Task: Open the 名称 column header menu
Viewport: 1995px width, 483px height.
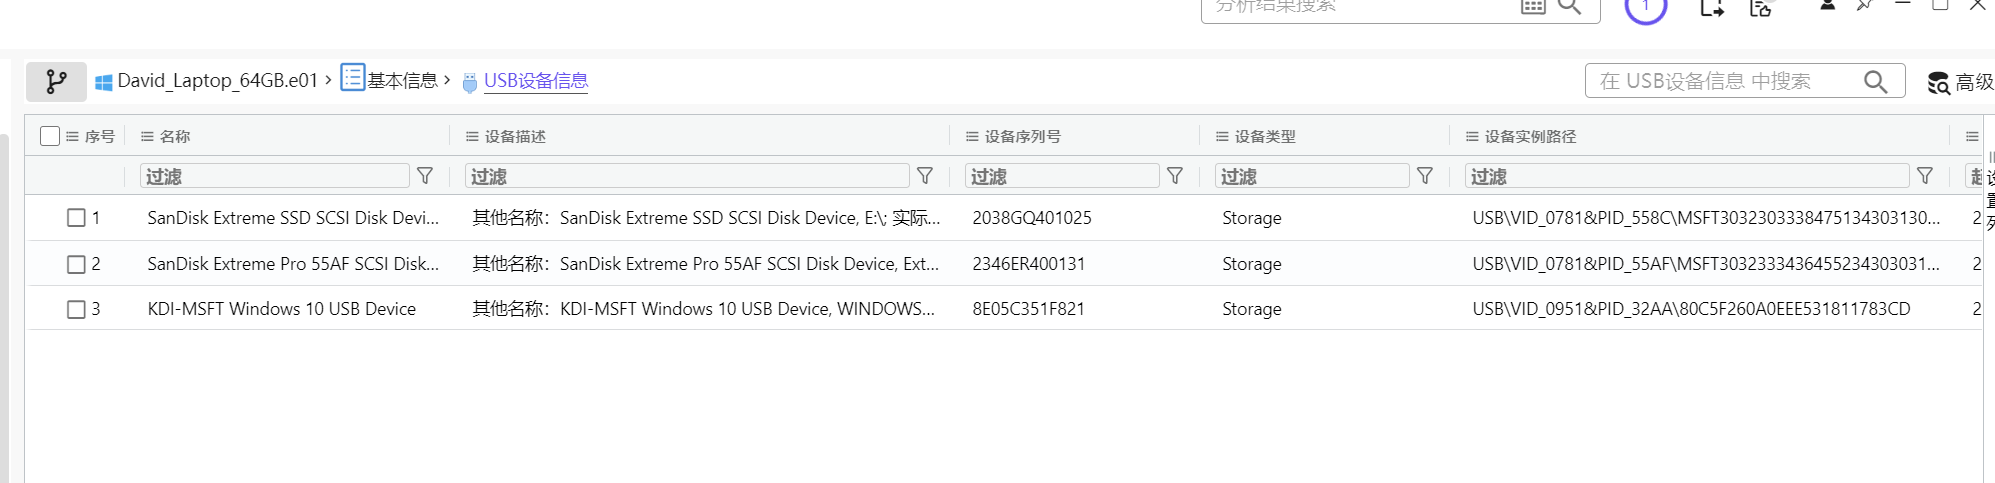Action: (x=147, y=137)
